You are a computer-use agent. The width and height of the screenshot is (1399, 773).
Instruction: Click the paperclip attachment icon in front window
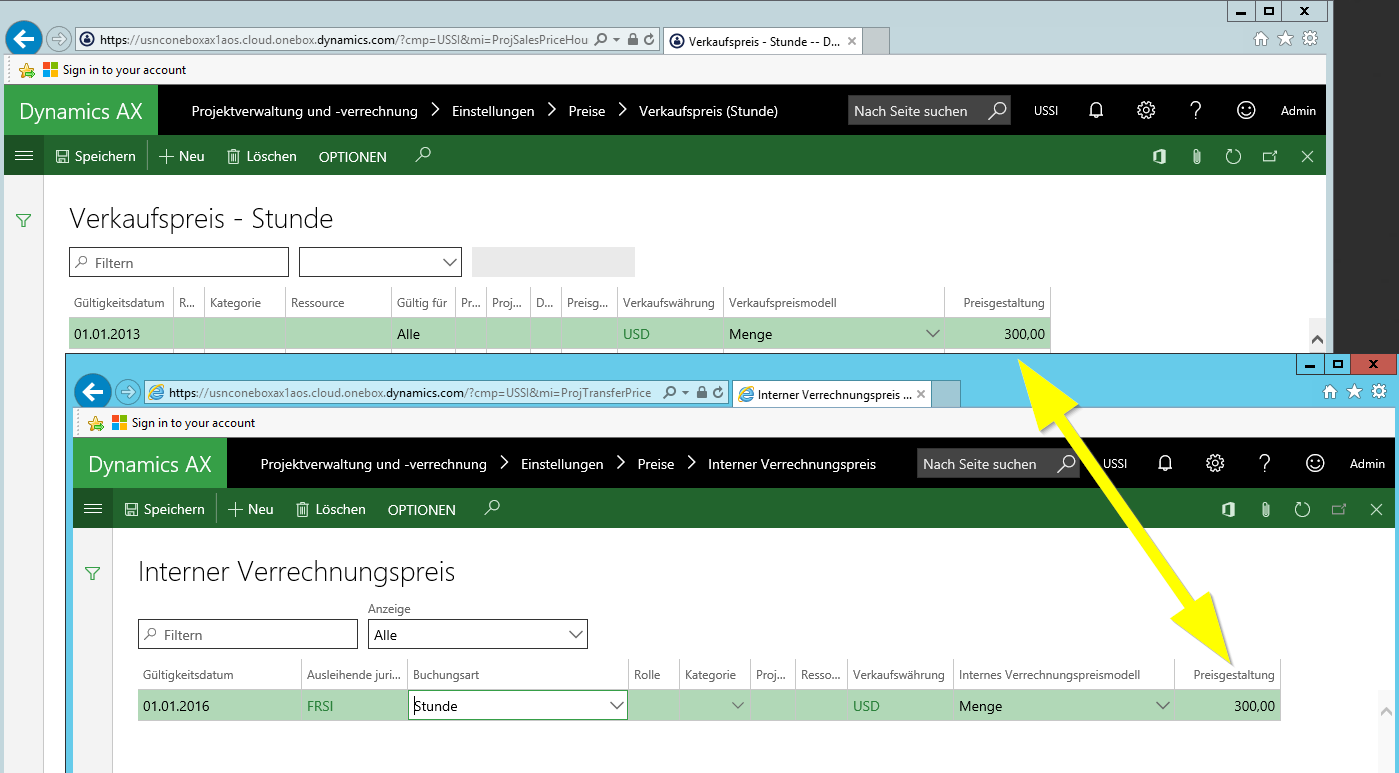1265,510
